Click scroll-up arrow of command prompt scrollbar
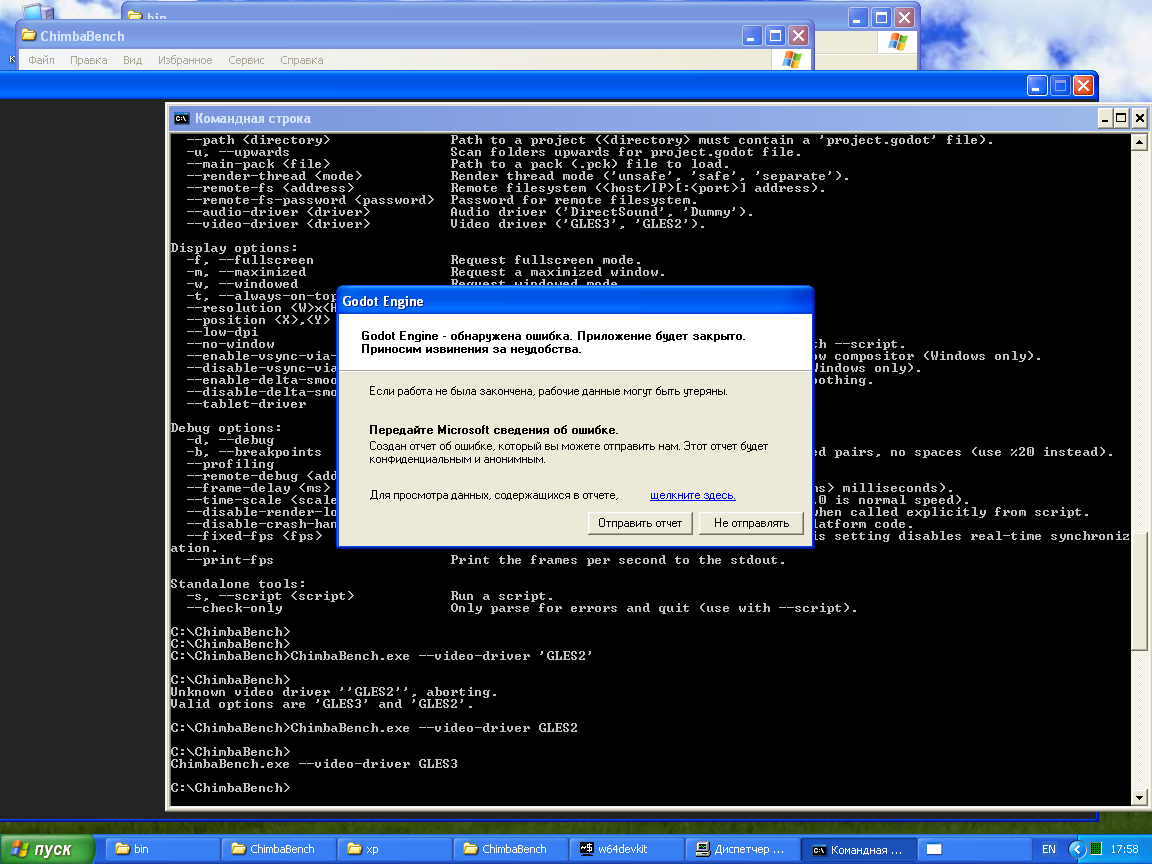This screenshot has height=864, width=1152. (x=1140, y=142)
